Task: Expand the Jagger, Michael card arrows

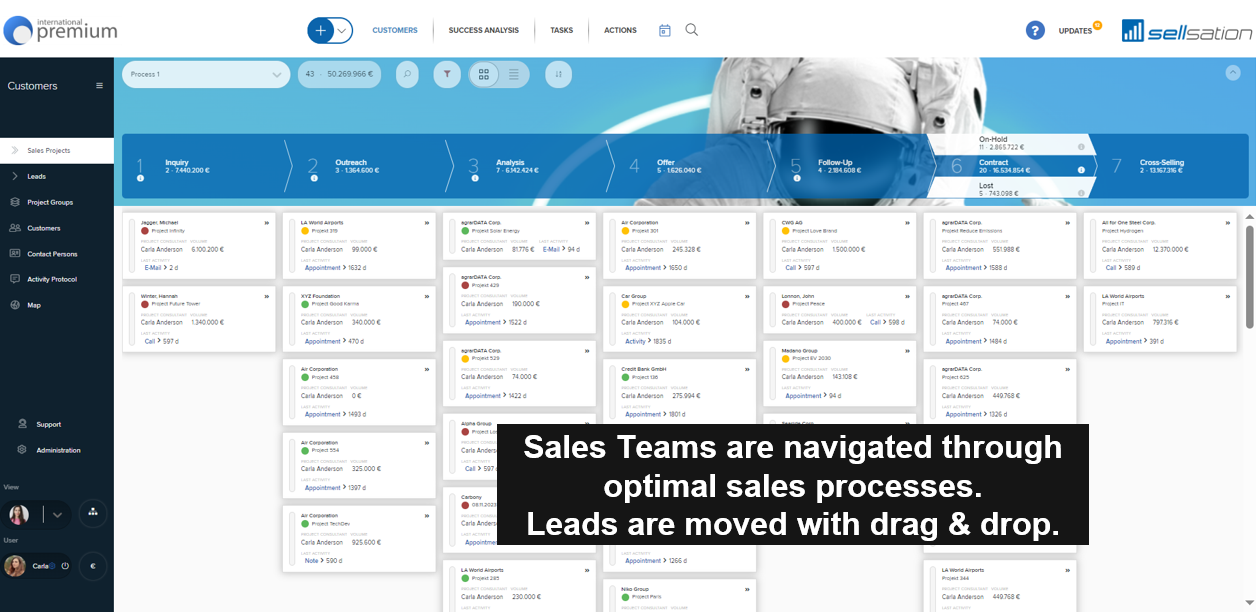Action: coord(267,223)
